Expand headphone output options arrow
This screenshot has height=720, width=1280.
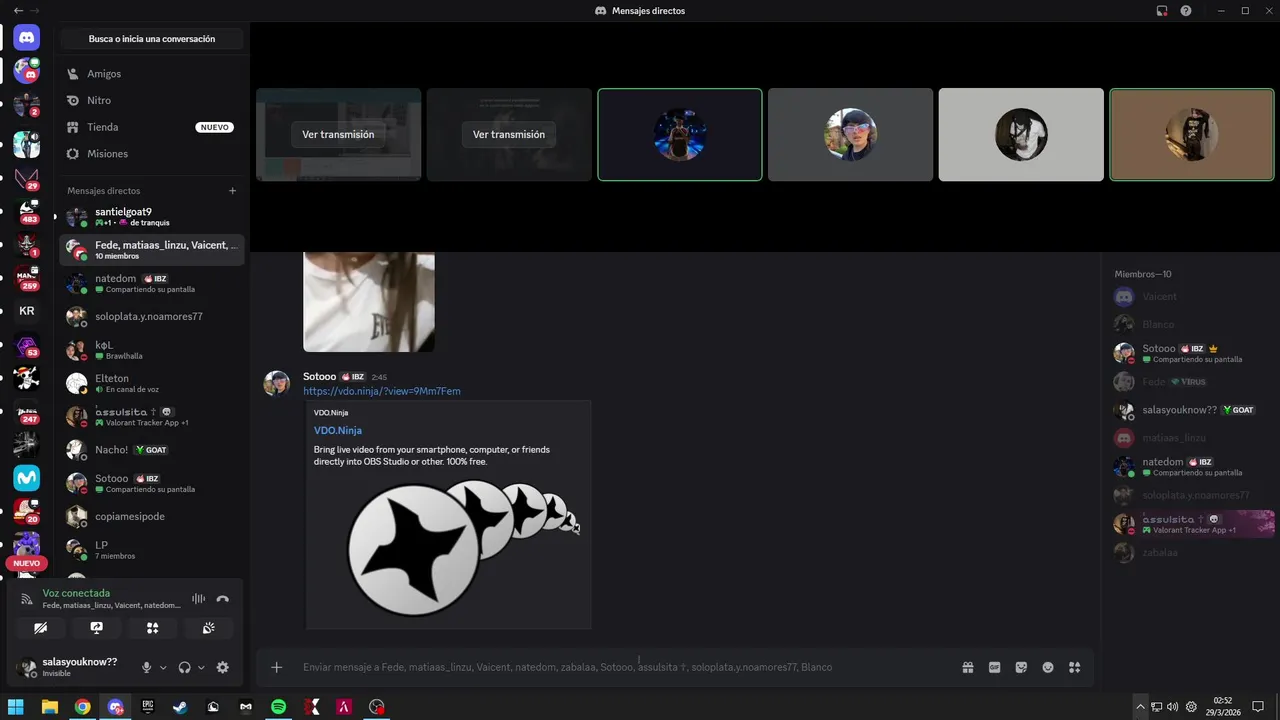pyautogui.click(x=201, y=667)
